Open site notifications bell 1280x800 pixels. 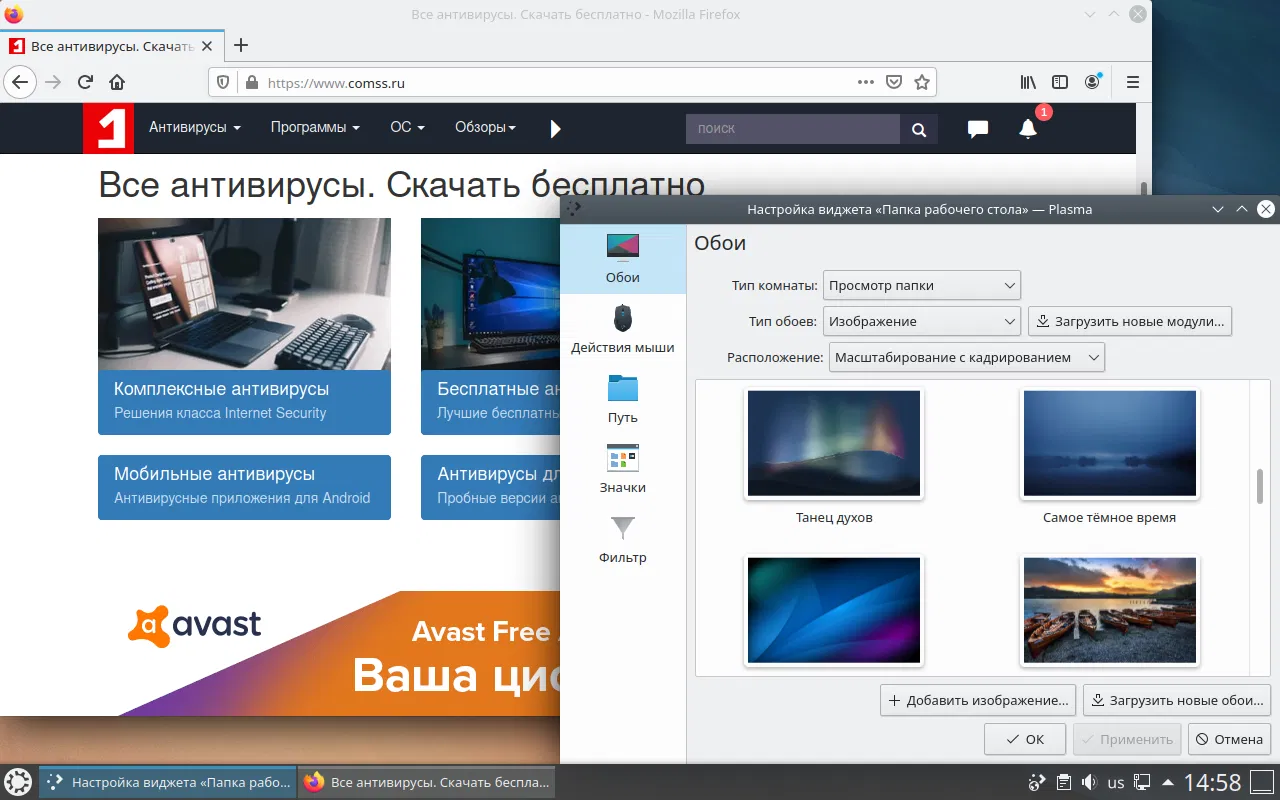(1028, 128)
